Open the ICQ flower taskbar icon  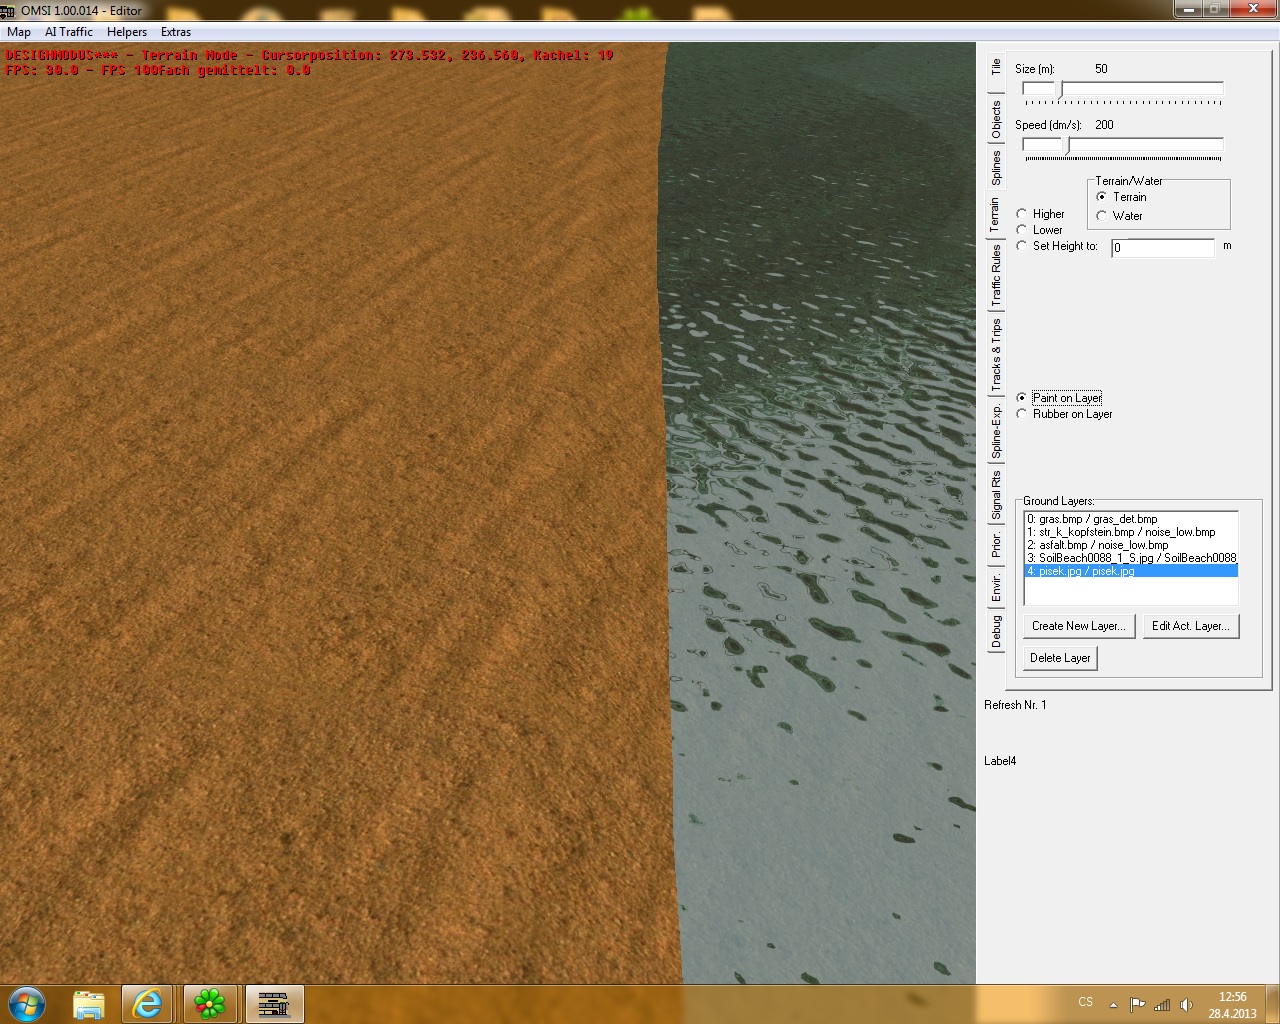click(210, 1003)
